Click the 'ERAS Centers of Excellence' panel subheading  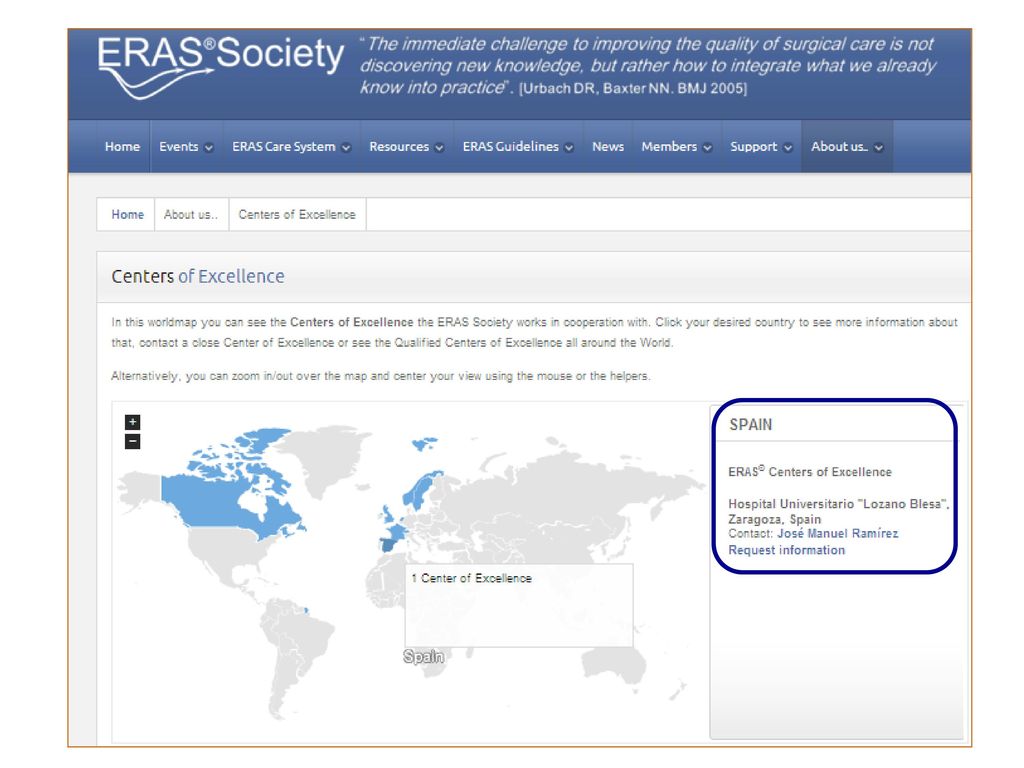coord(810,472)
